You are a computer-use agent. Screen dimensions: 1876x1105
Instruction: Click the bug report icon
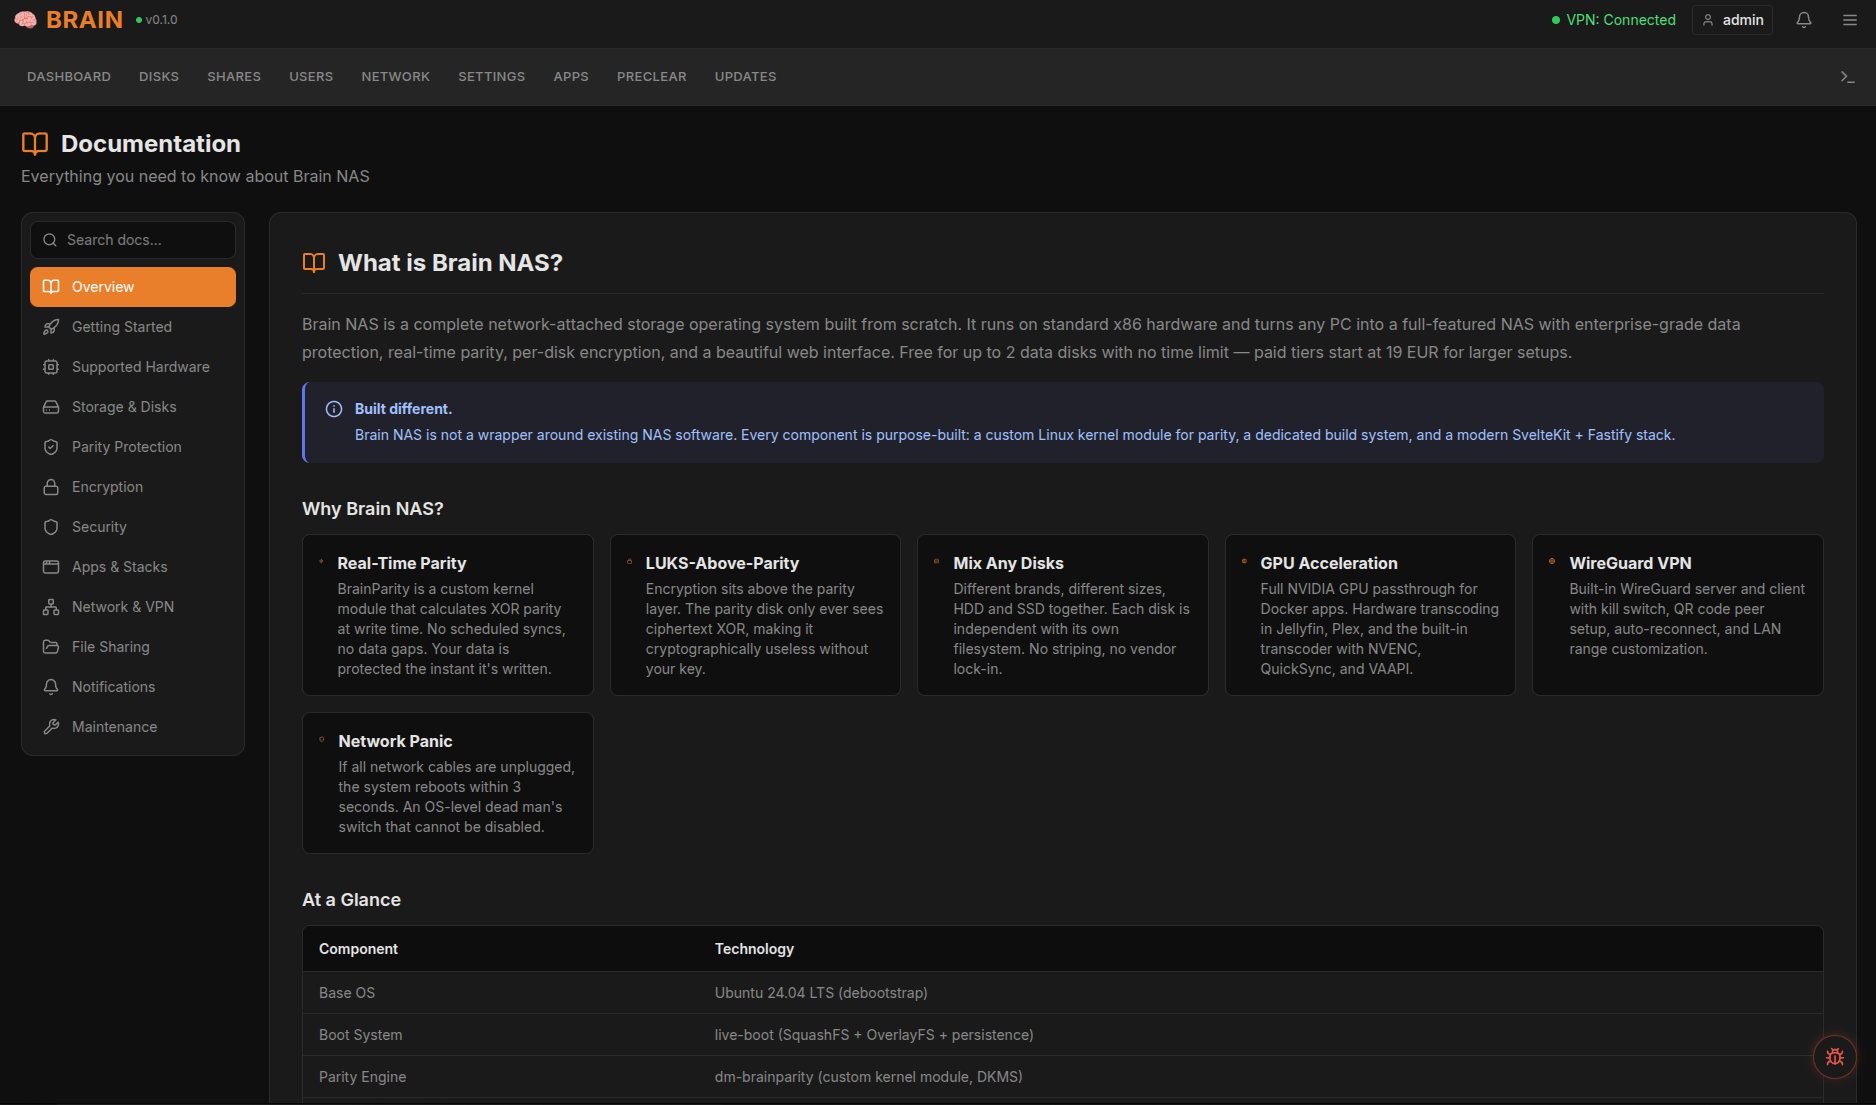1835,1056
